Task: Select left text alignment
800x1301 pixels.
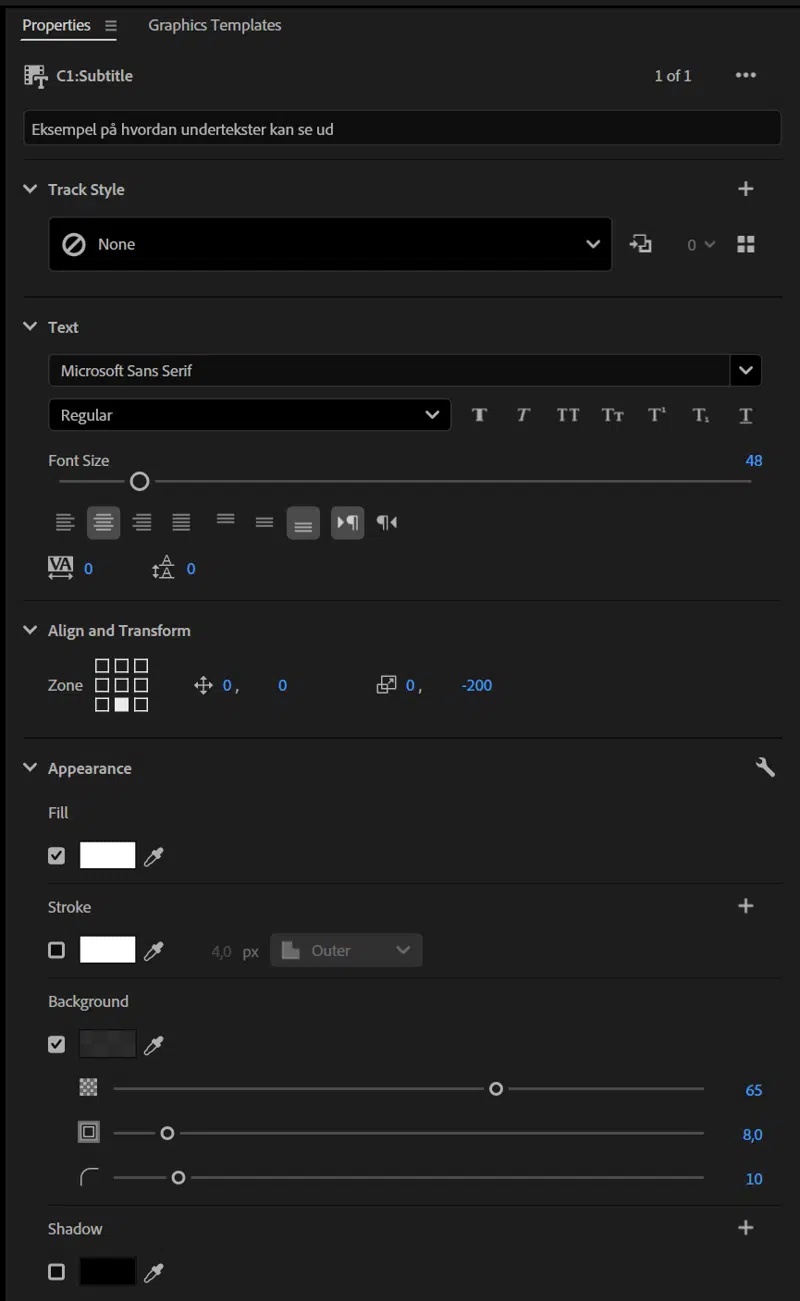Action: pos(65,522)
